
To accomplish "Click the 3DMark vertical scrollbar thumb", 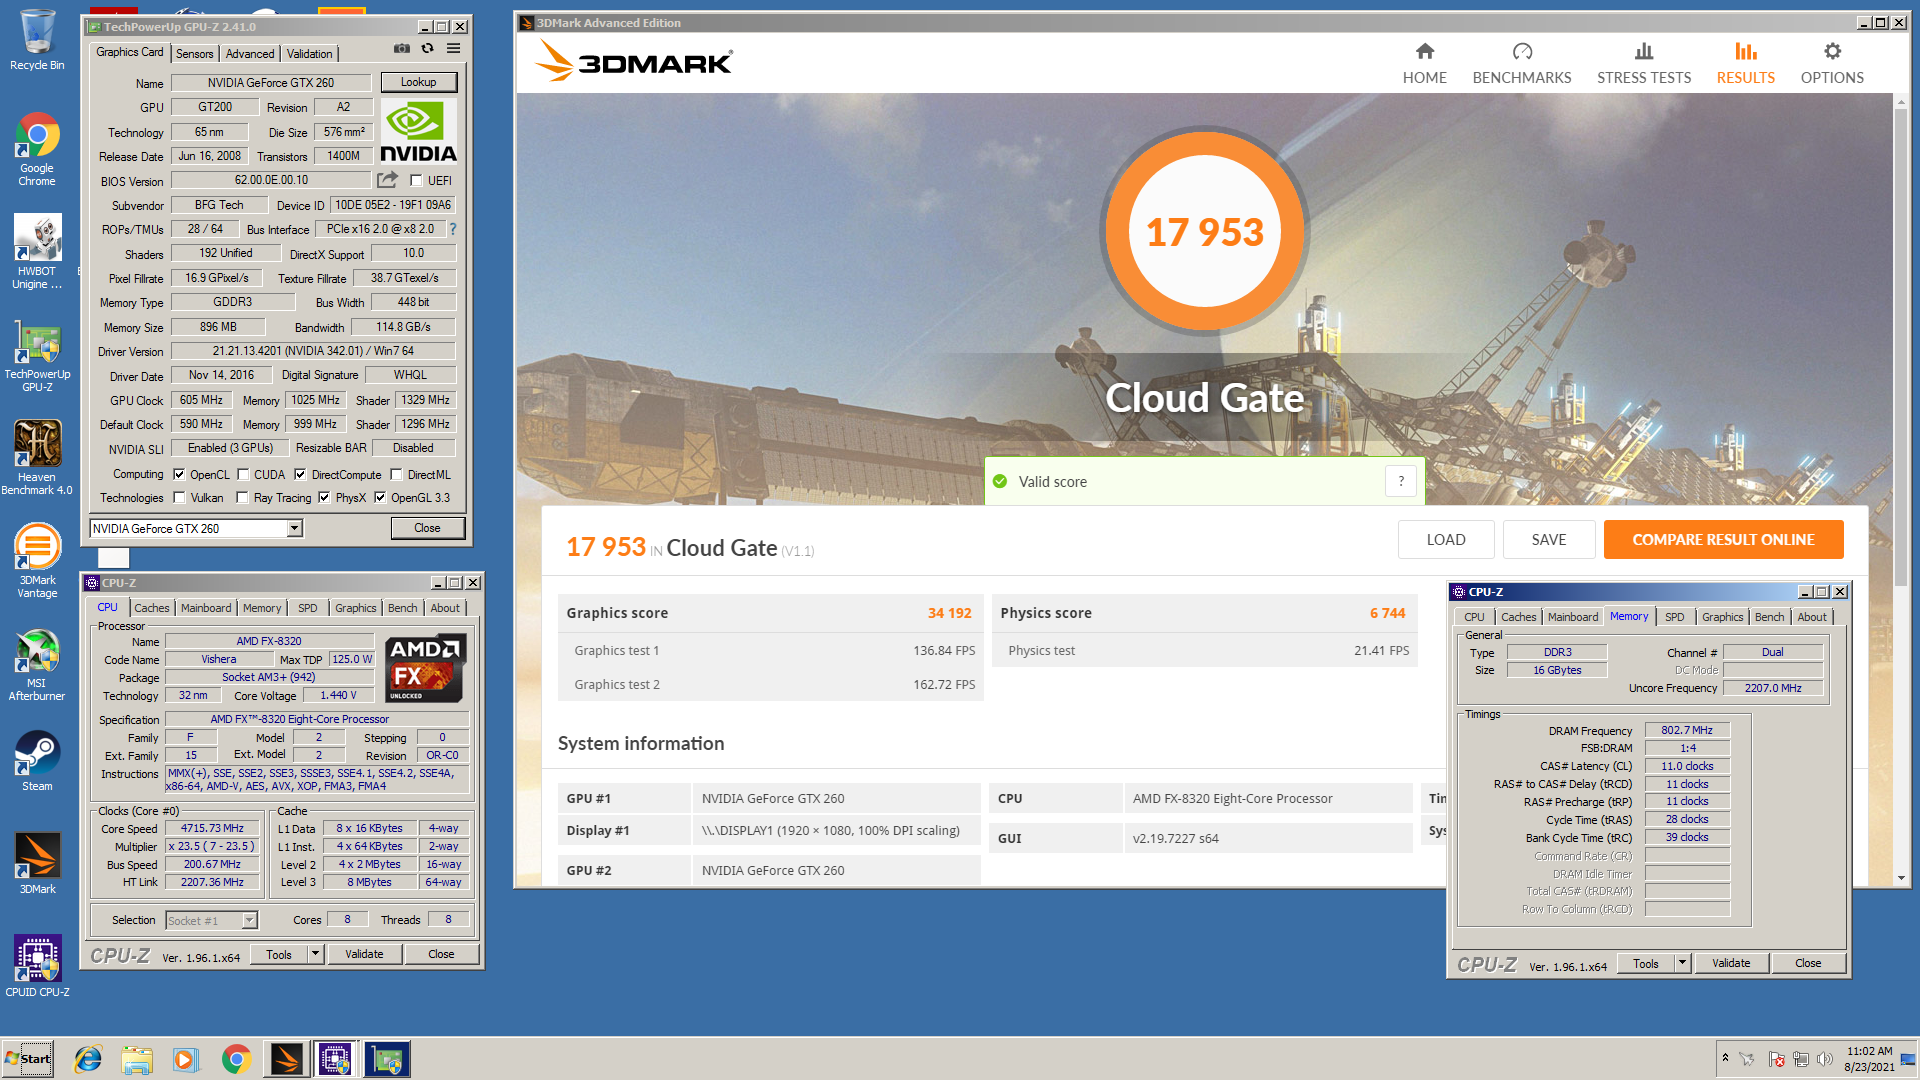I will (x=1901, y=347).
